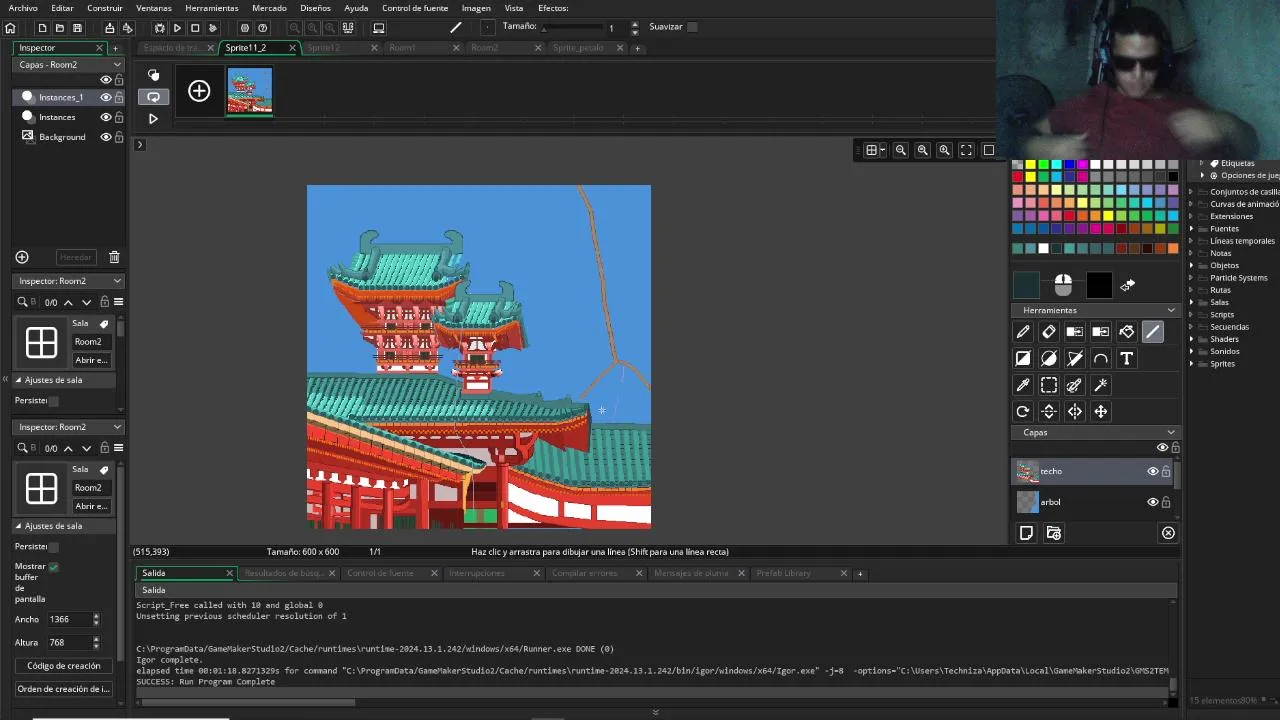Switch to the Room2 tab
1280x720 pixels.
pyautogui.click(x=484, y=48)
